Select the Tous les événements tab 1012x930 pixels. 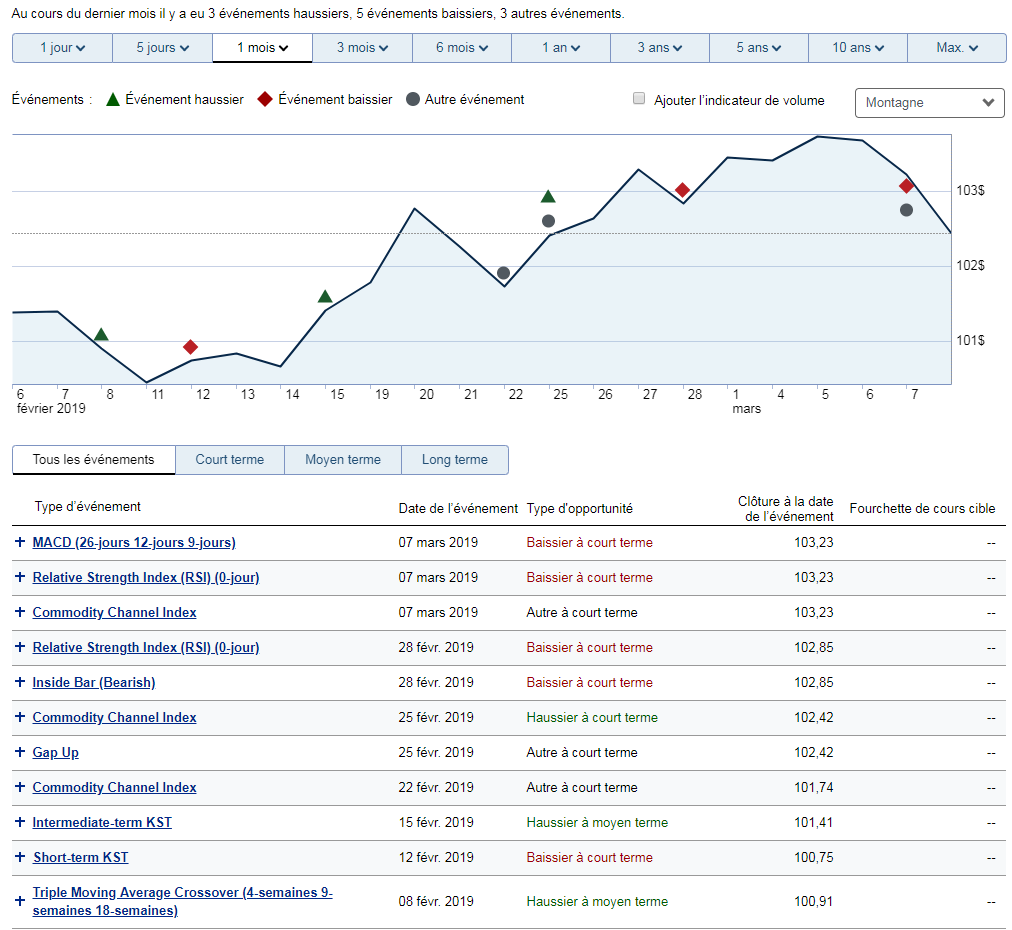pyautogui.click(x=94, y=460)
